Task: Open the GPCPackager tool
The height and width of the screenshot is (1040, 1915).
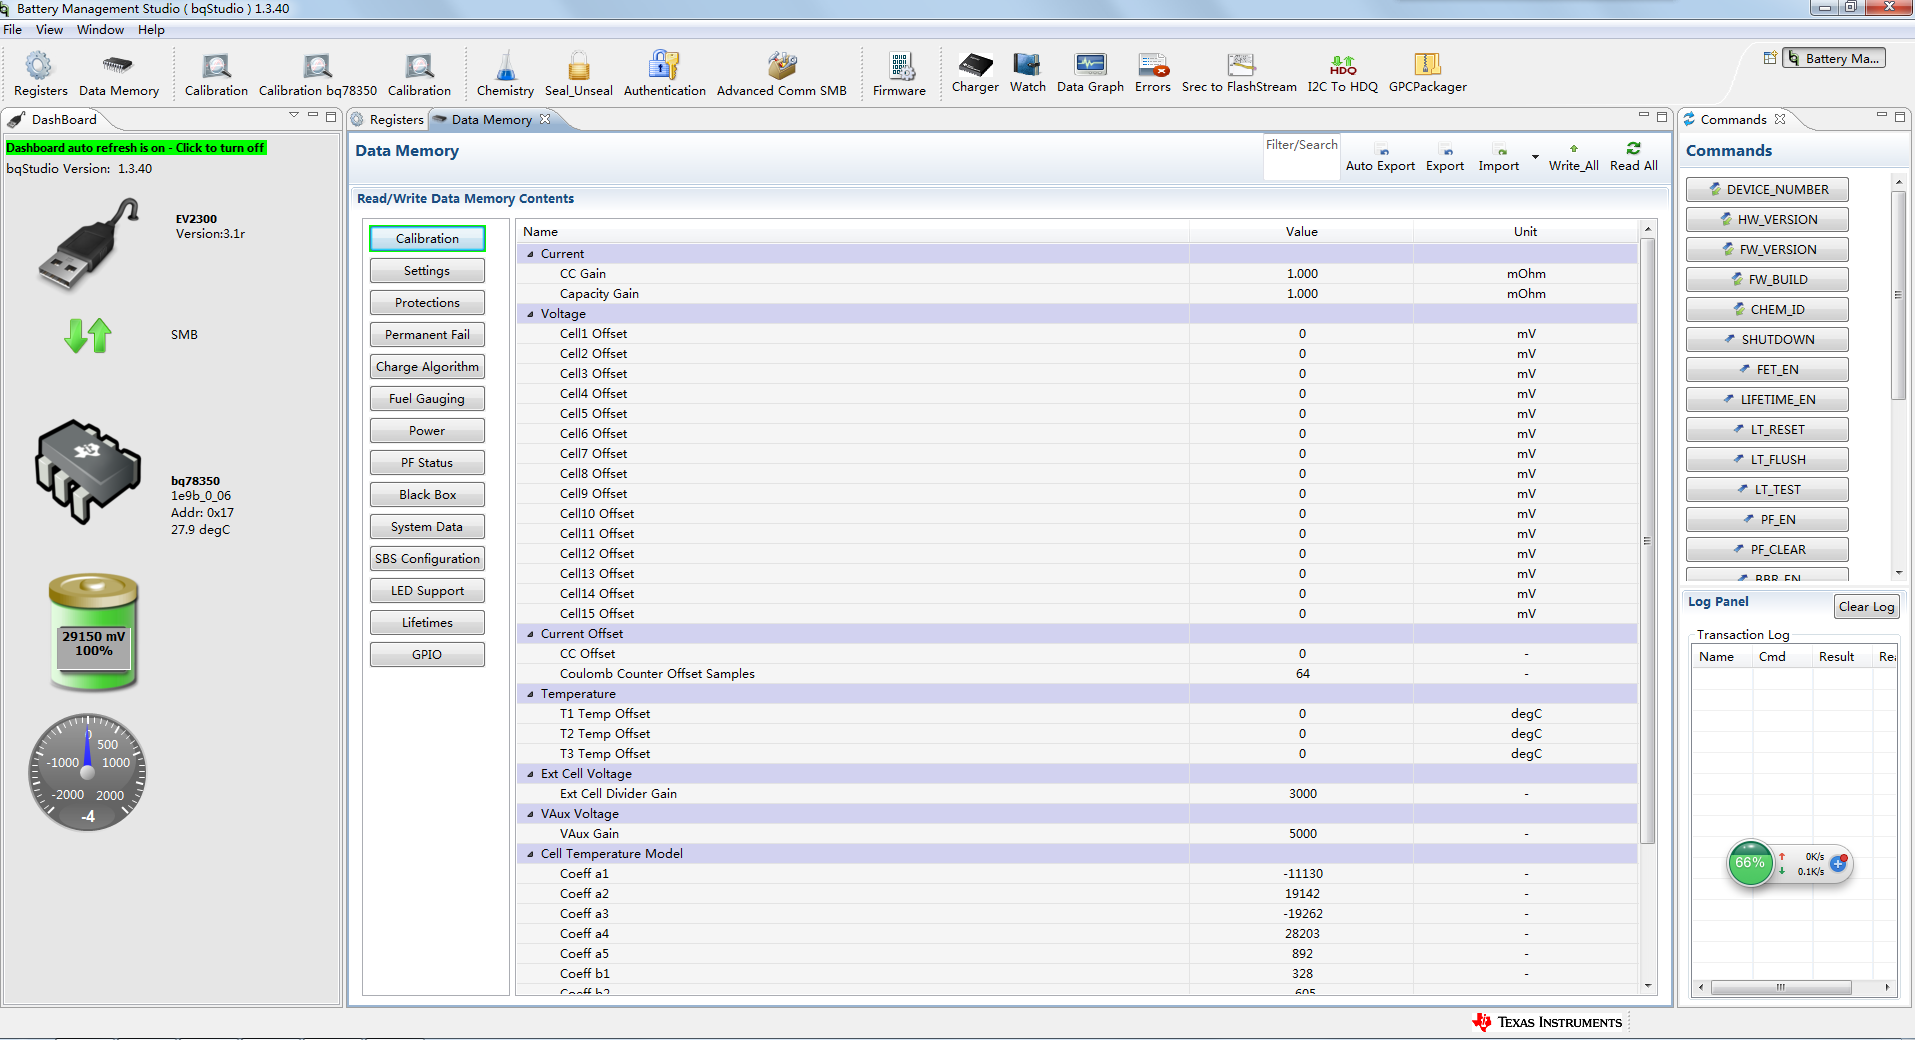Action: (x=1427, y=66)
